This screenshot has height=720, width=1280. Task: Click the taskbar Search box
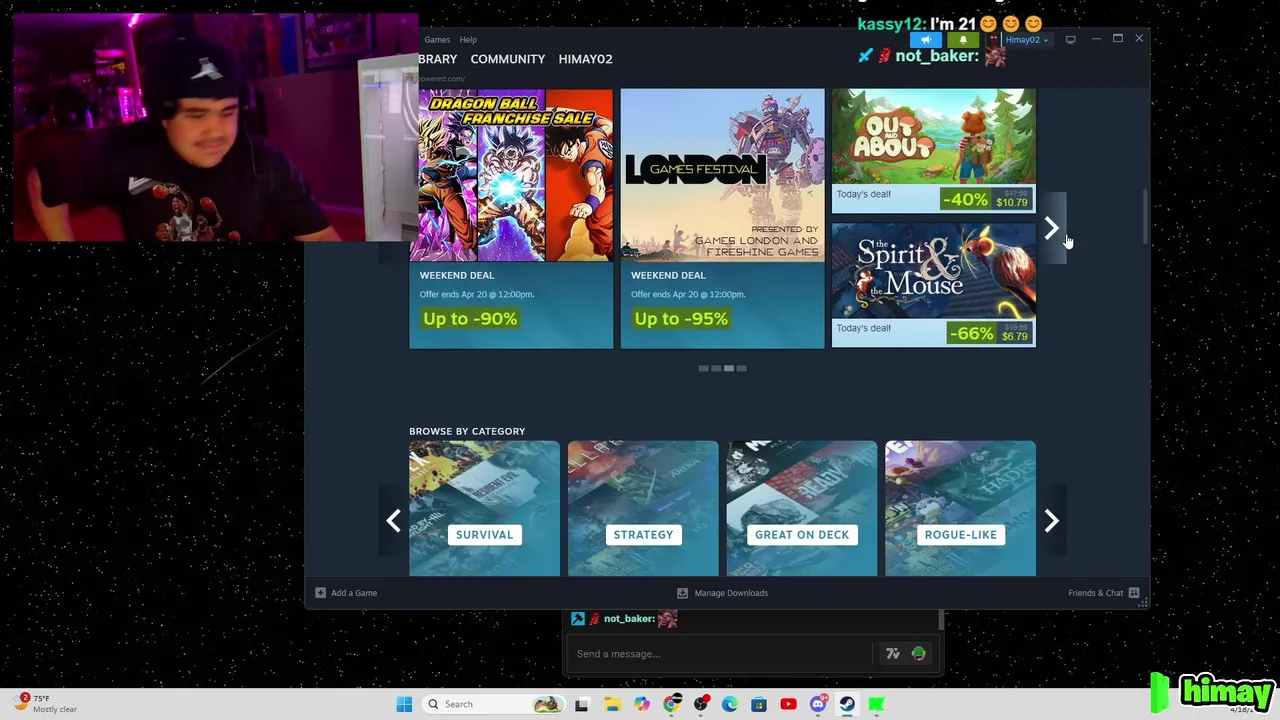492,704
